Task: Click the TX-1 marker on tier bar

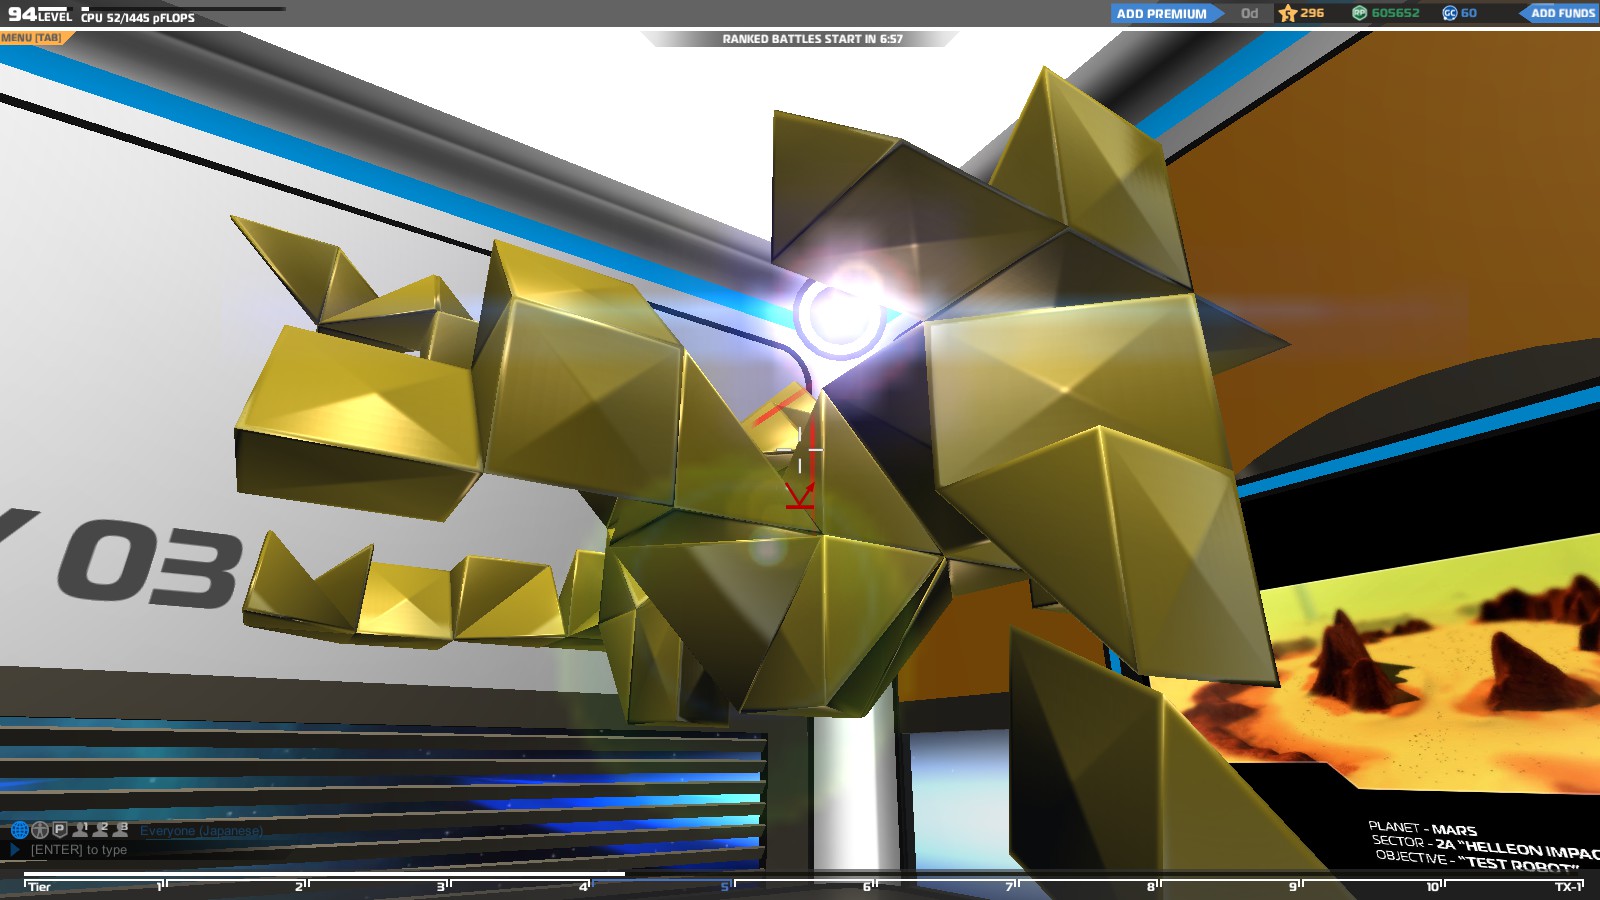Action: tap(1568, 886)
